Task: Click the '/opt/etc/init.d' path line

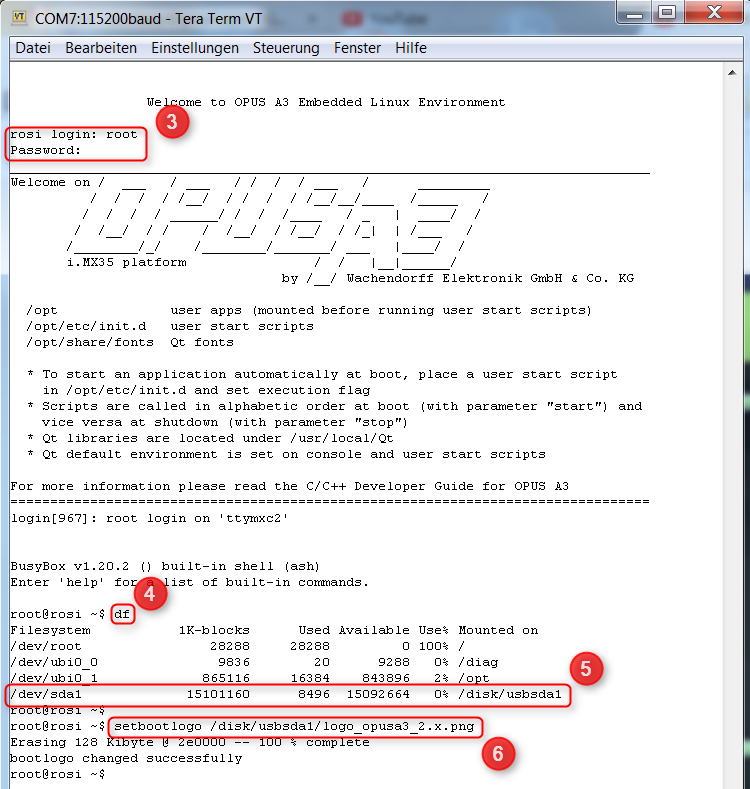Action: [170, 326]
